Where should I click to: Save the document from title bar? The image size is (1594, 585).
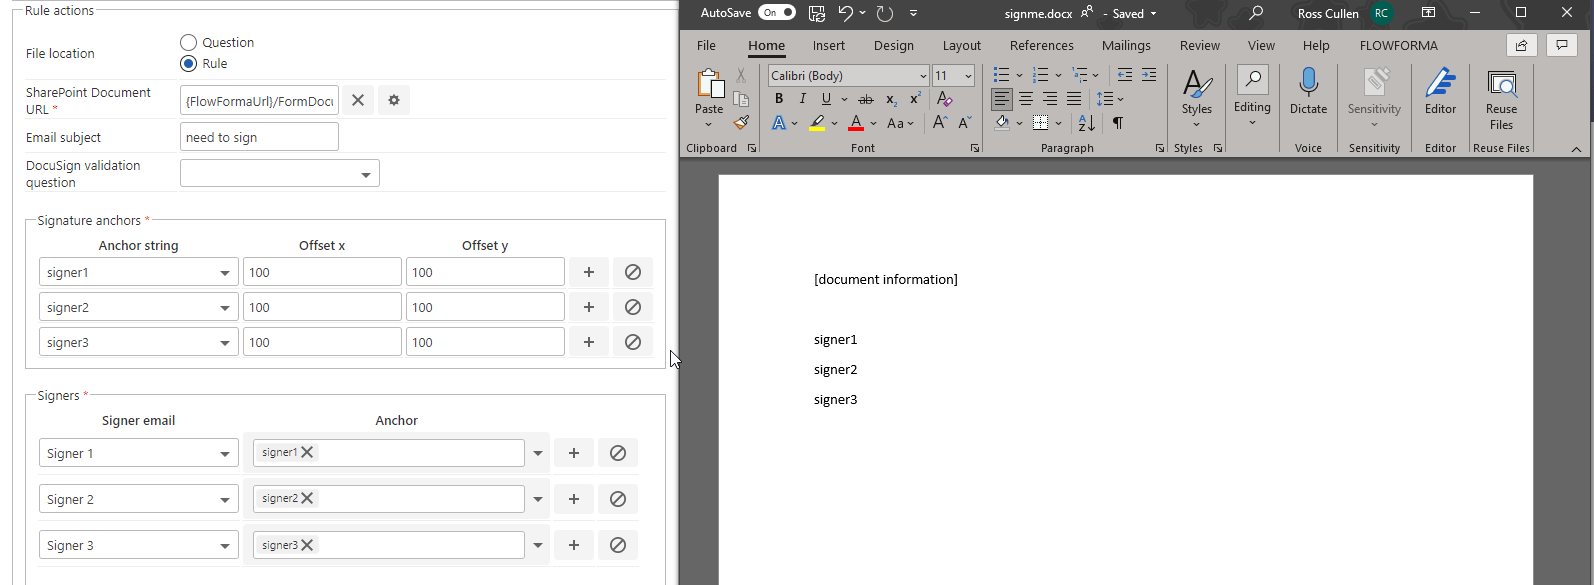pos(817,13)
